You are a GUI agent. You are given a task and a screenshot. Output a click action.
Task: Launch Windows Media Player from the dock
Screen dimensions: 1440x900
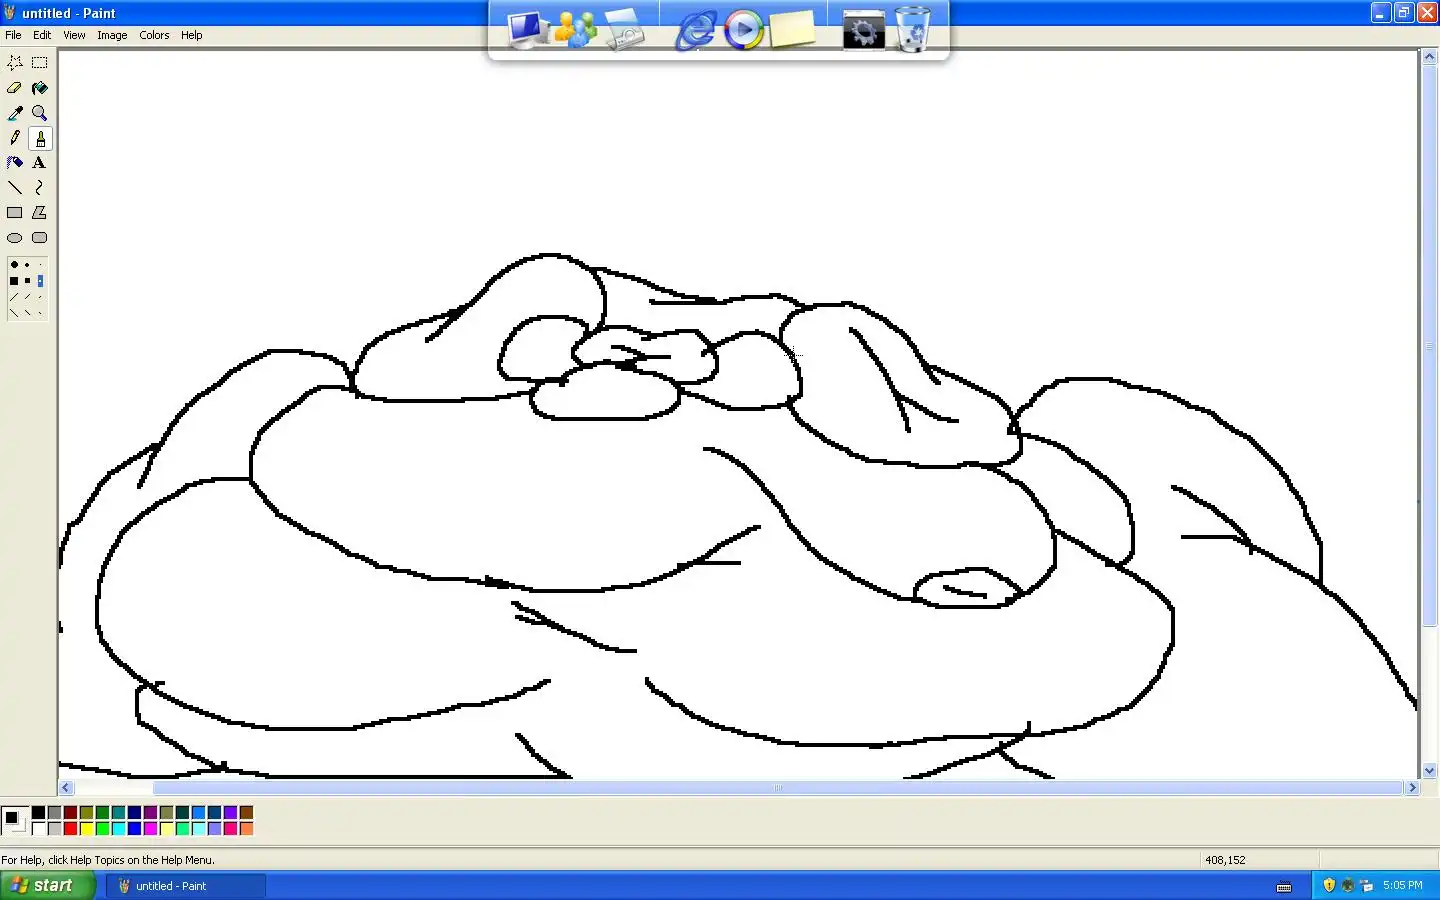(744, 30)
